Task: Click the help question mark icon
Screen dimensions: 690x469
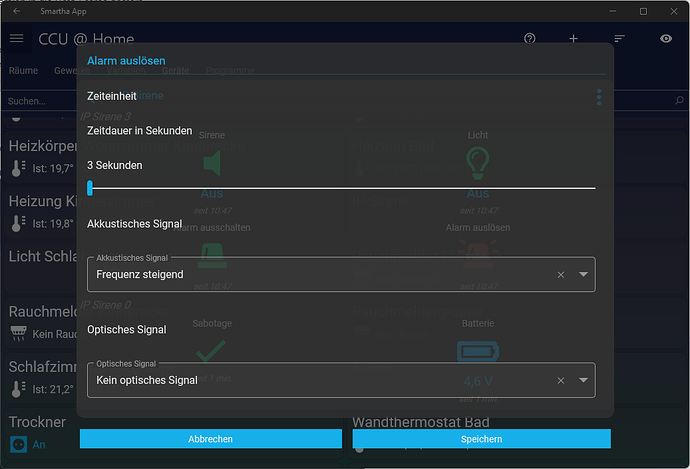Action: (x=530, y=38)
